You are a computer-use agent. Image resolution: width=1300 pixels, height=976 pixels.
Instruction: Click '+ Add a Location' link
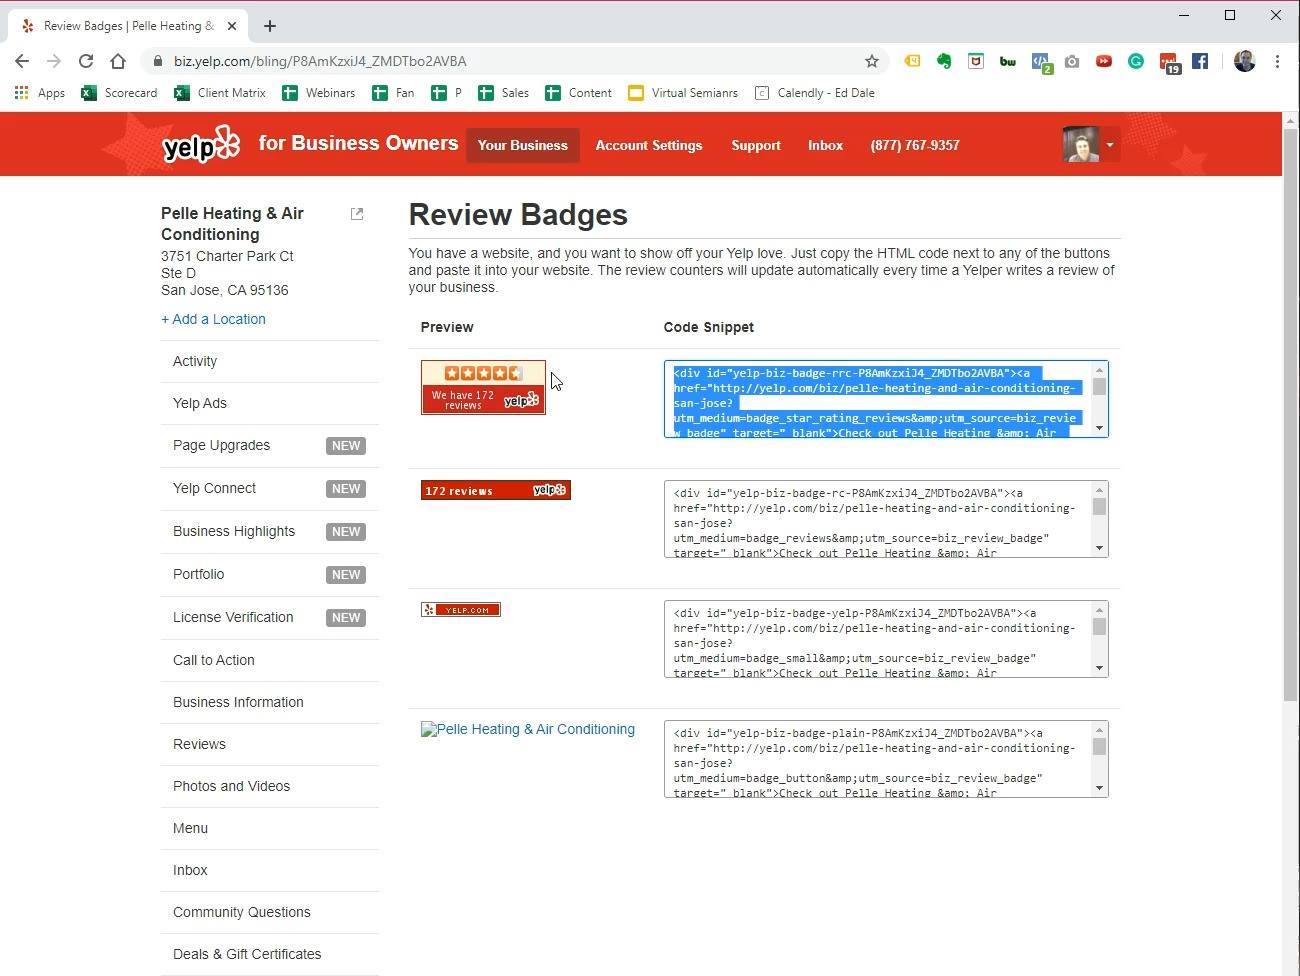tap(213, 319)
